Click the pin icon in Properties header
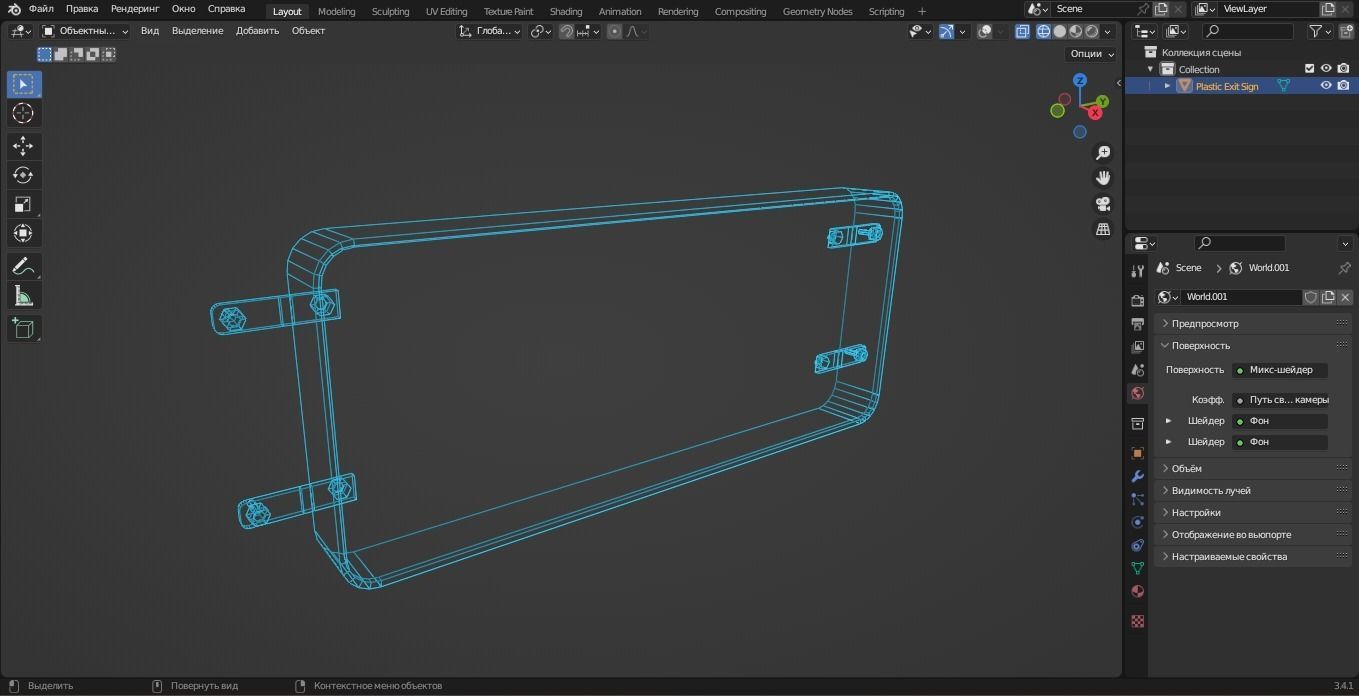This screenshot has width=1359, height=696. click(x=1344, y=268)
